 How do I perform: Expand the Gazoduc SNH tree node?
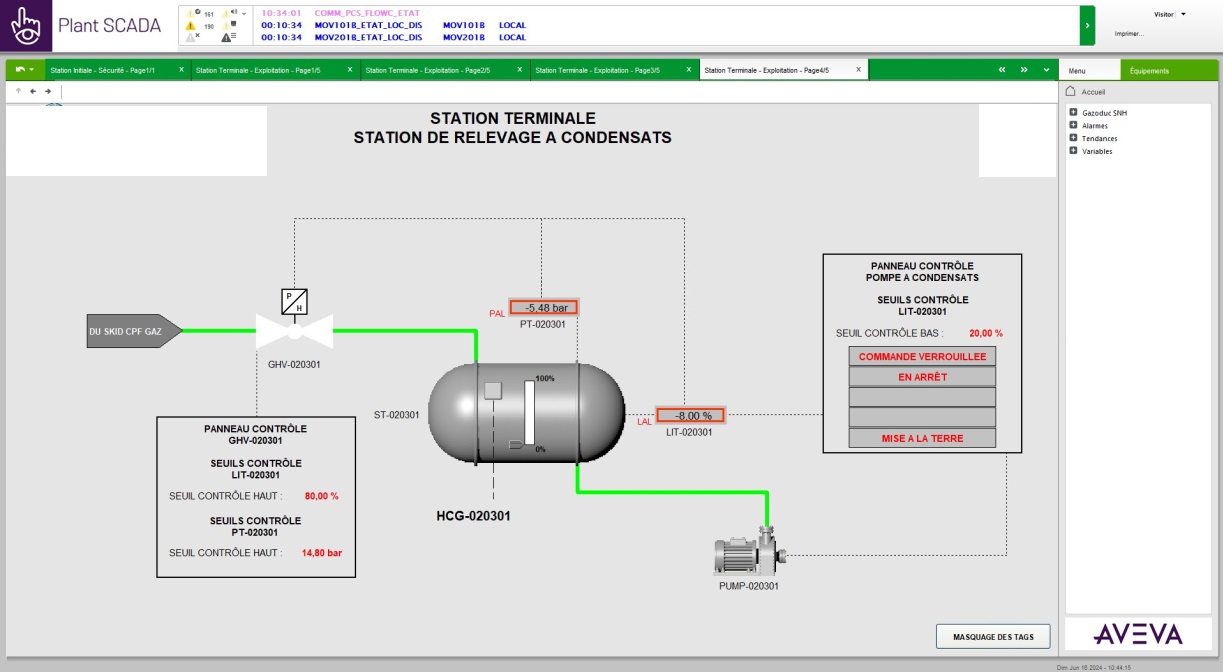[1073, 113]
